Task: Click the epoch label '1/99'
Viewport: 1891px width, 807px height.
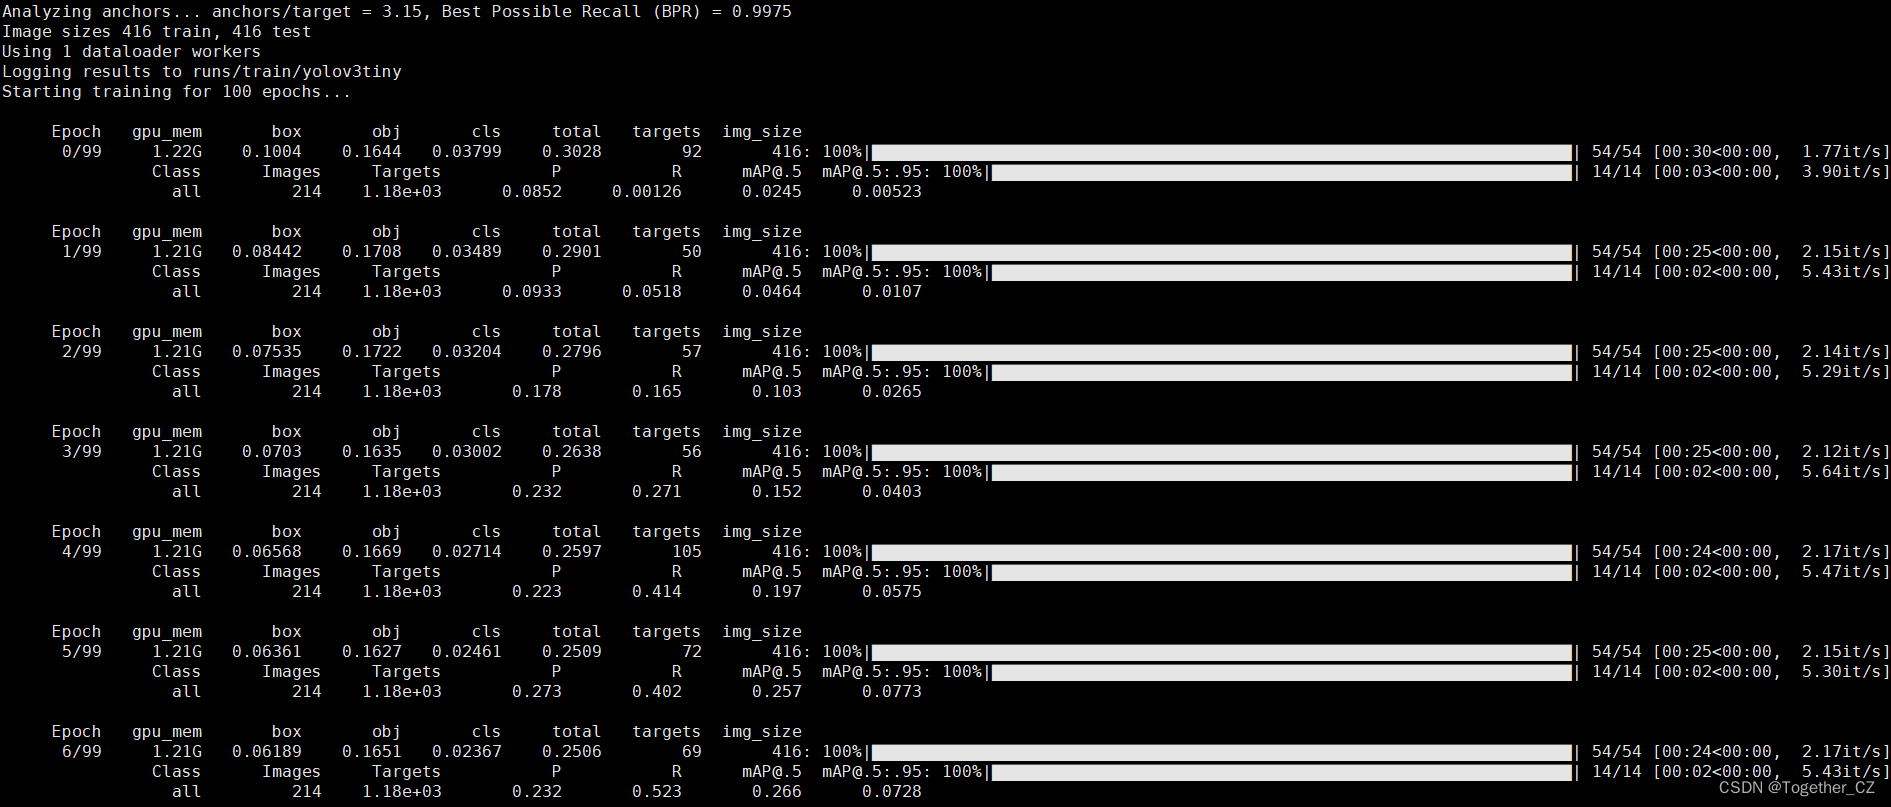Action: (x=82, y=252)
